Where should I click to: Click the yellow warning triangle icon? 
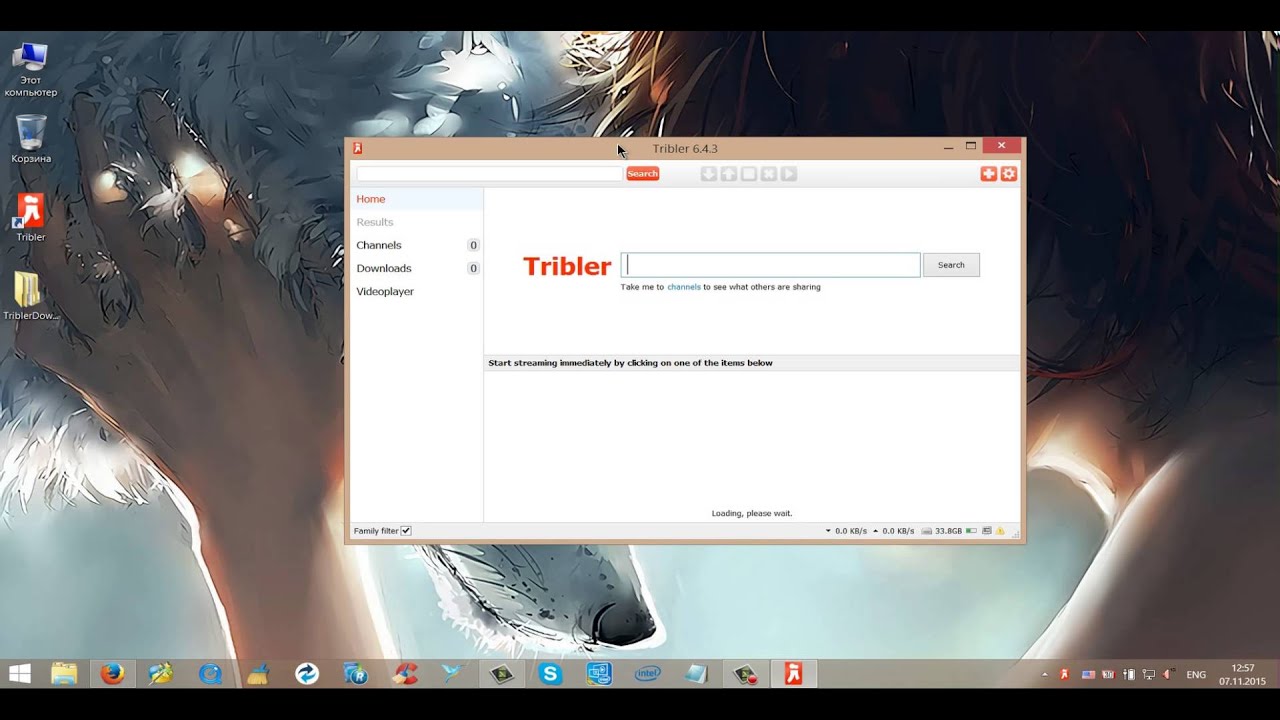(x=1000, y=531)
